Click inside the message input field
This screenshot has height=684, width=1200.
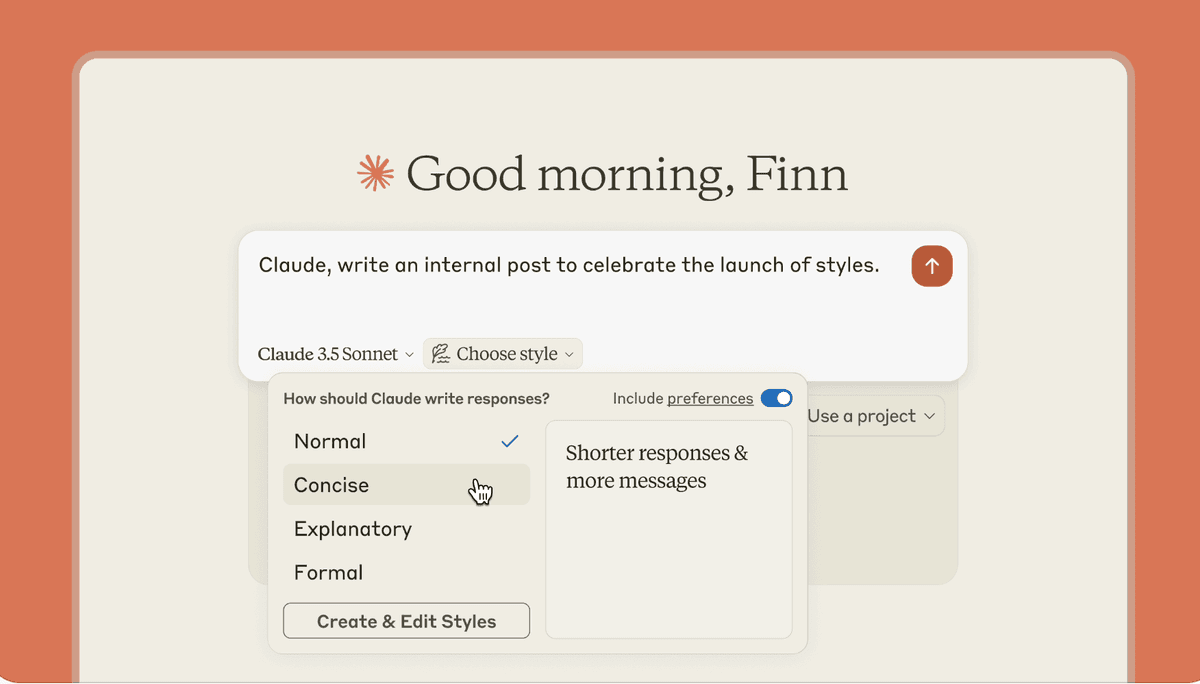[568, 265]
